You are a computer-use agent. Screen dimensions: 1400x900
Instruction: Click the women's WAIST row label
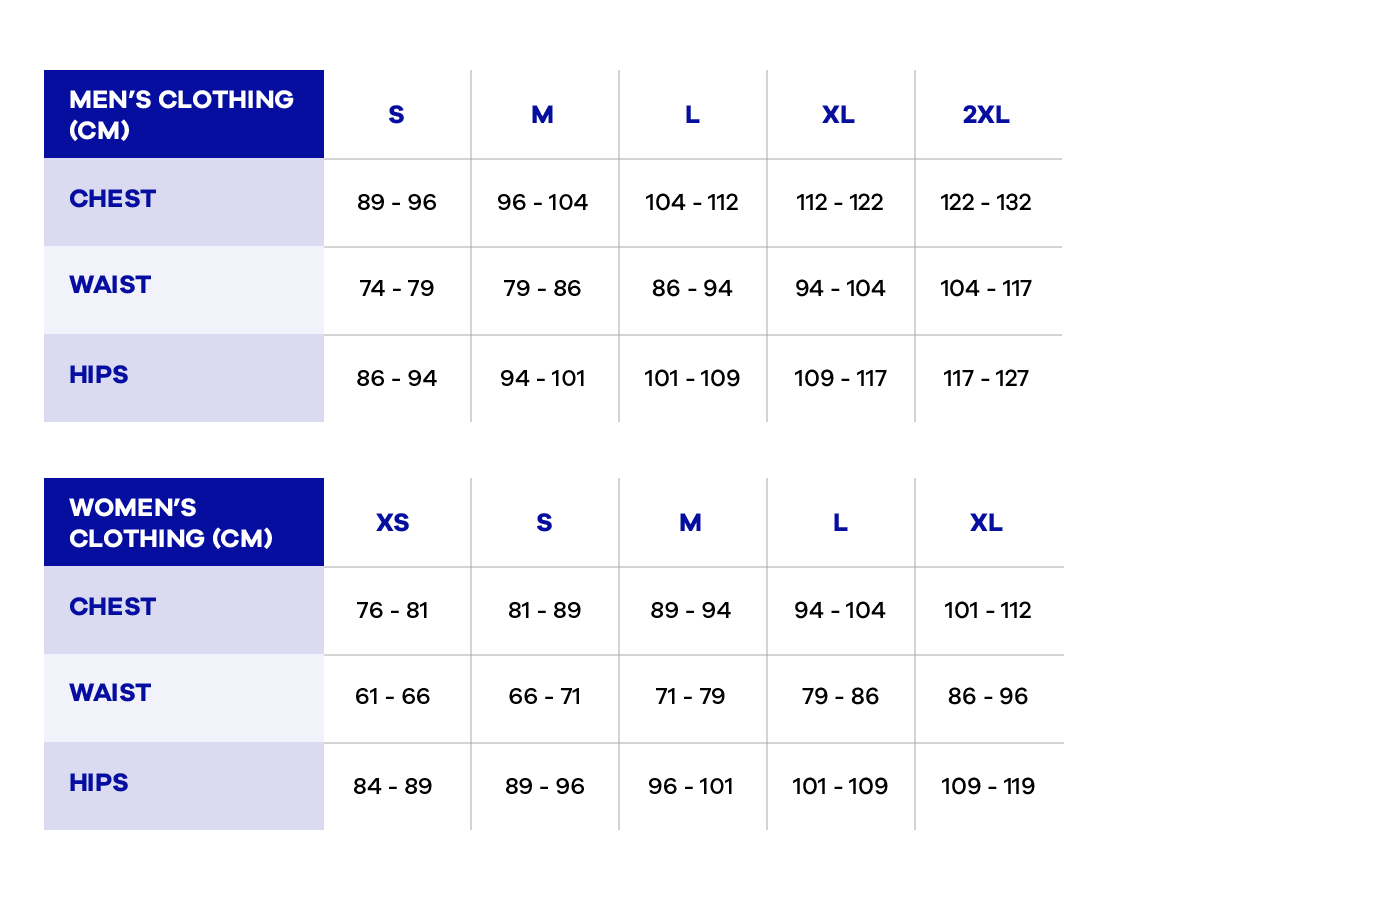(x=110, y=693)
